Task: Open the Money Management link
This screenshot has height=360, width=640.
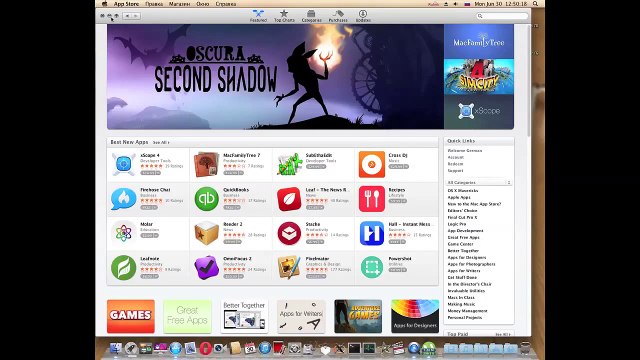Action: pyautogui.click(x=467, y=311)
